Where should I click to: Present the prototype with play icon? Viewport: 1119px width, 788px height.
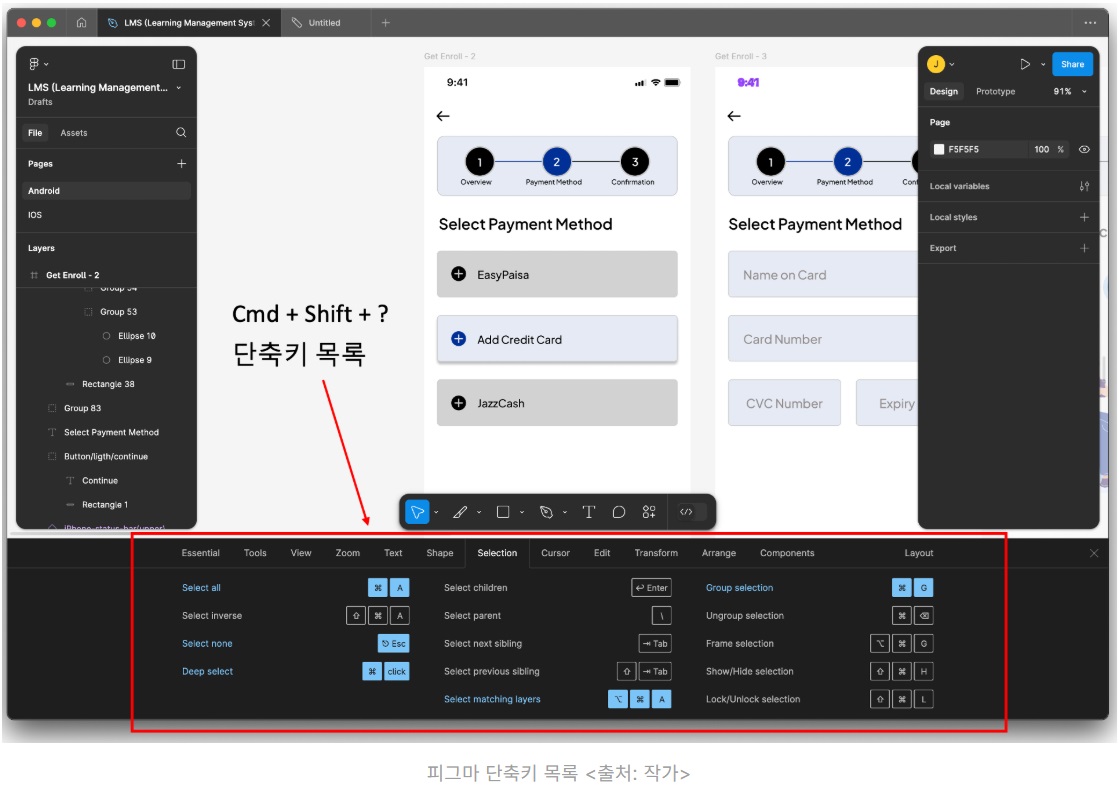1025,64
